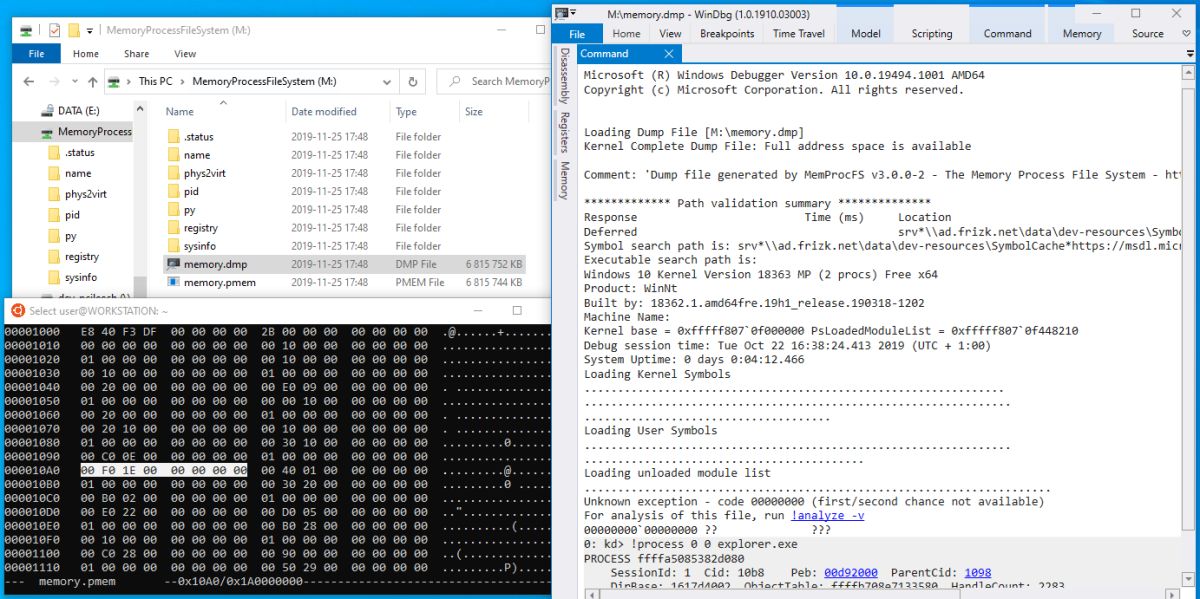Click the drive icon in Explorer title bar
This screenshot has height=599, width=1200.
tap(25, 31)
